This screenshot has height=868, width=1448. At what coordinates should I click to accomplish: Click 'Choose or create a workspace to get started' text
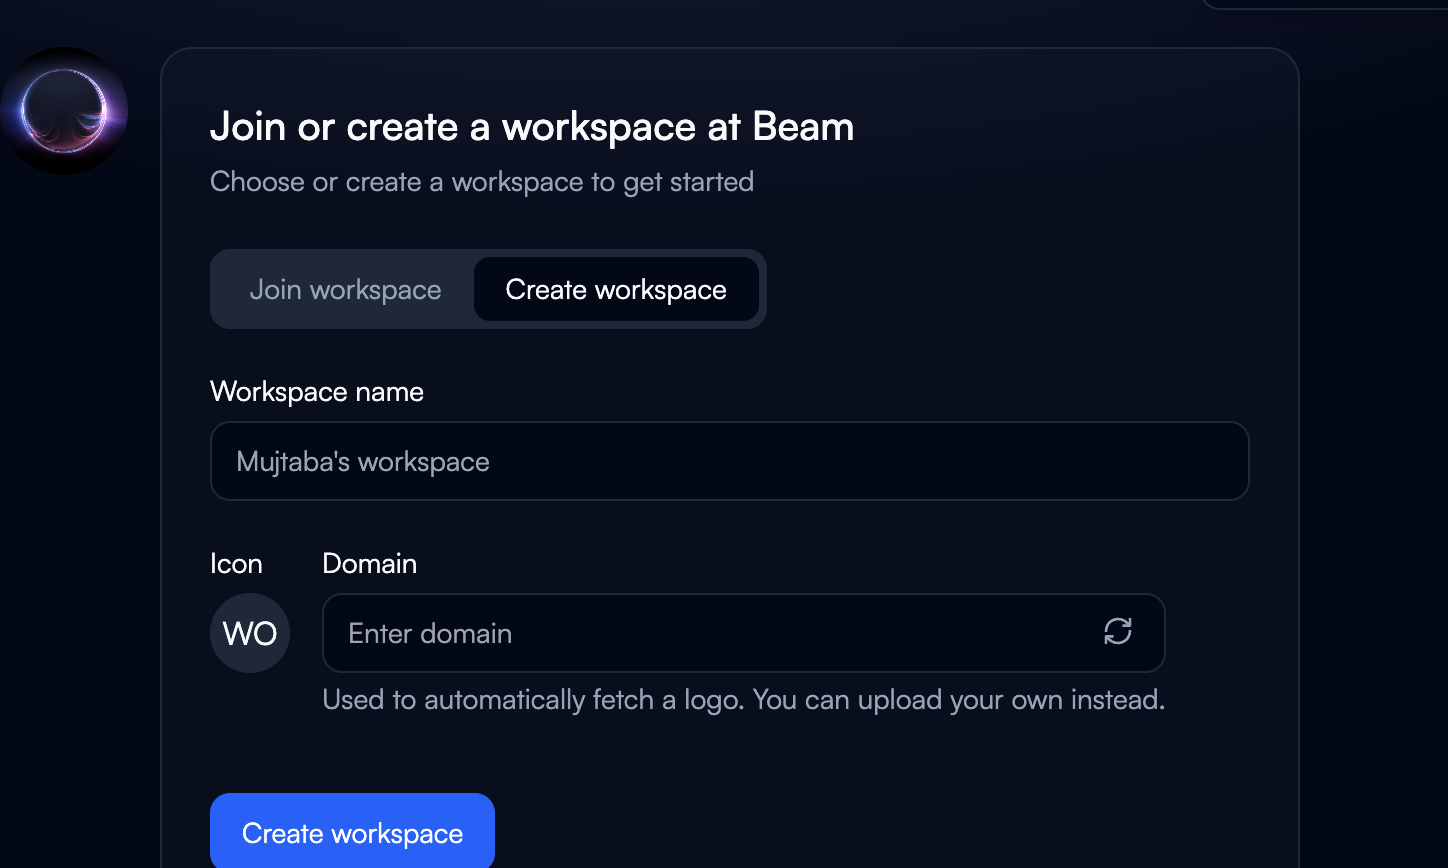click(x=482, y=182)
